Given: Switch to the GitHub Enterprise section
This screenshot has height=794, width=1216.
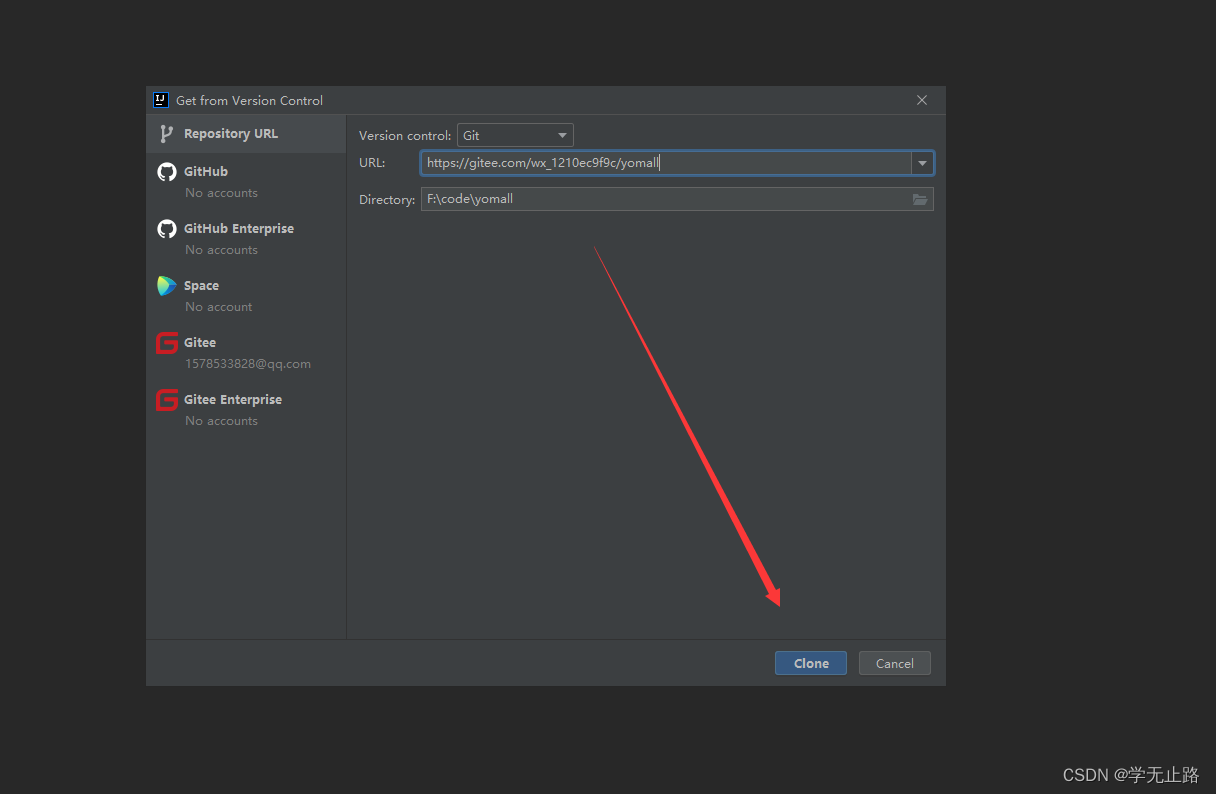Looking at the screenshot, I should (x=246, y=238).
